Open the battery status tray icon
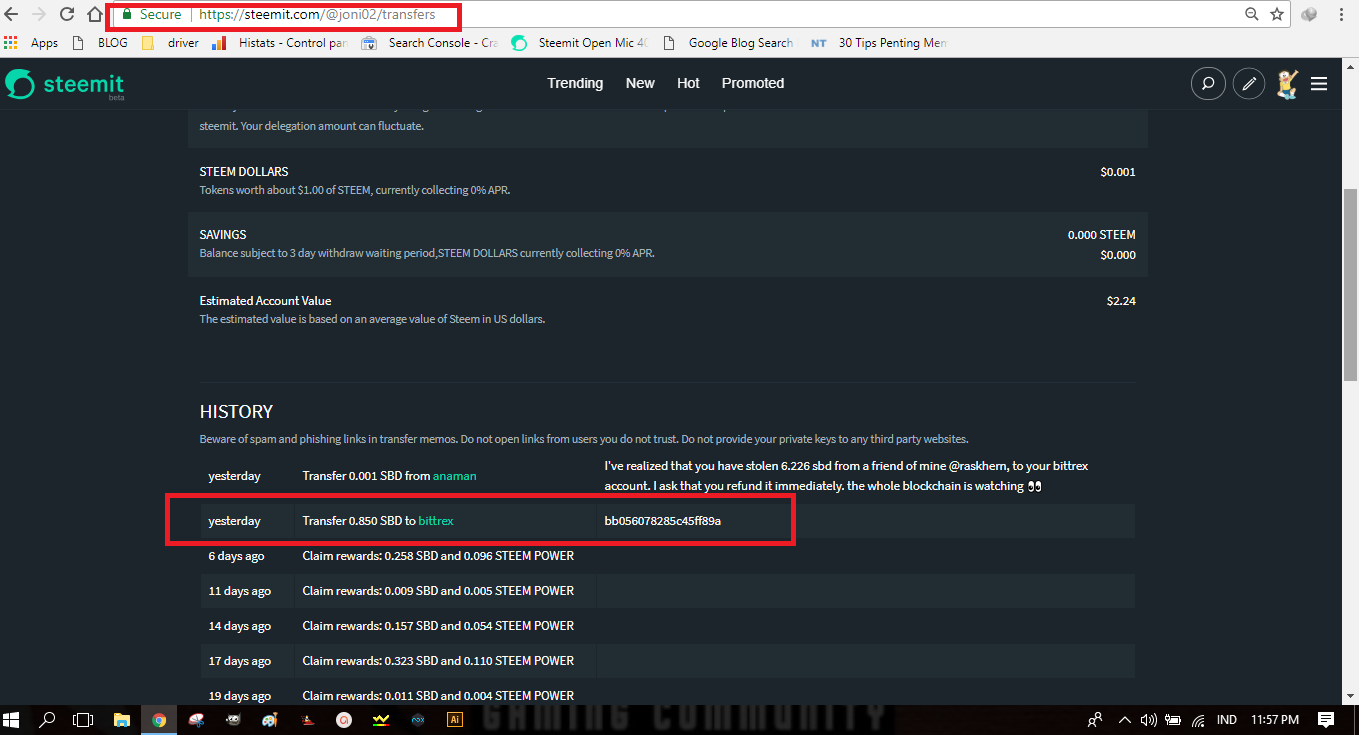1361x735 pixels. tap(1173, 719)
